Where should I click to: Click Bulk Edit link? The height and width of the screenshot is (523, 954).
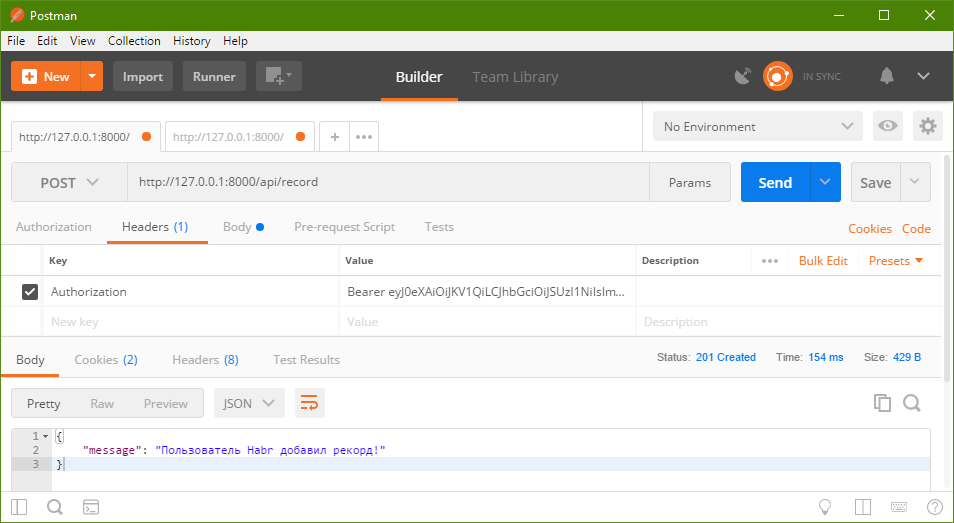[823, 261]
